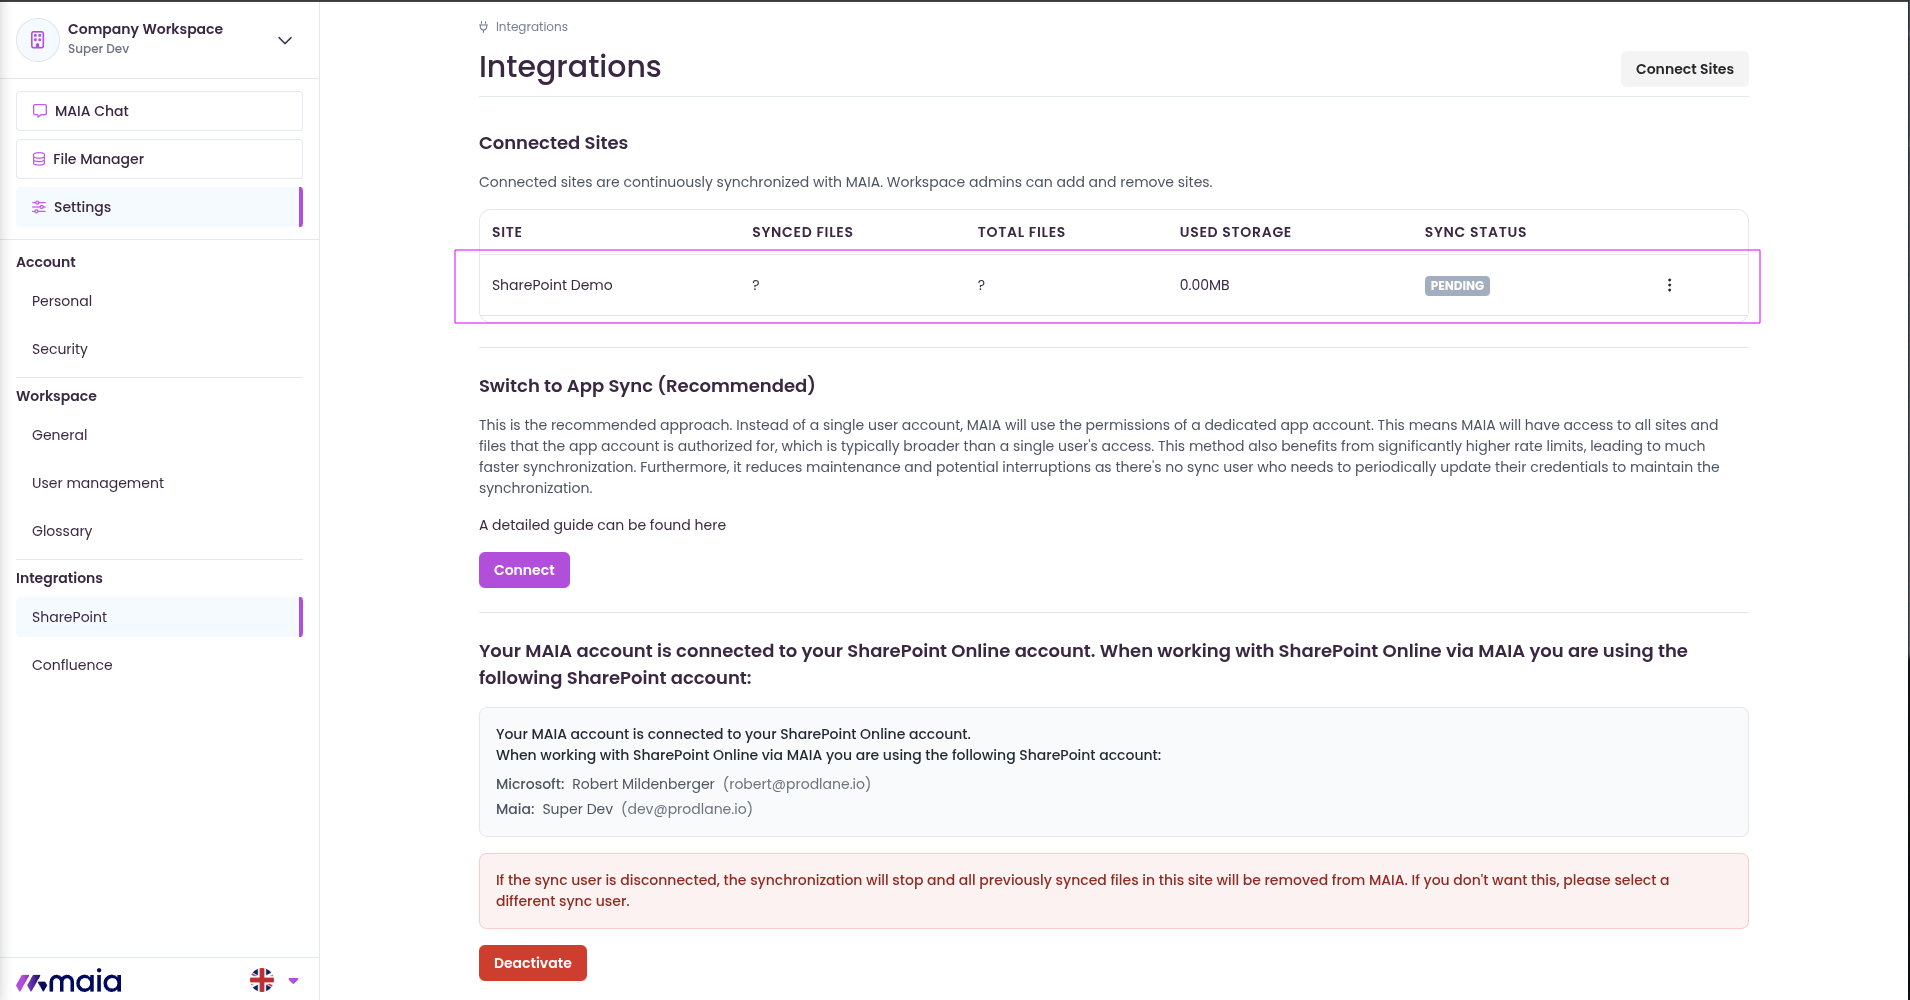Click the maia logo
This screenshot has height=1000, width=1910.
click(69, 981)
